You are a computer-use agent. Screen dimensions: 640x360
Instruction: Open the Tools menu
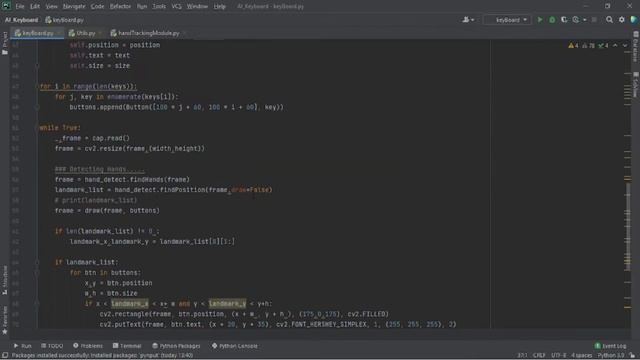pyautogui.click(x=159, y=6)
